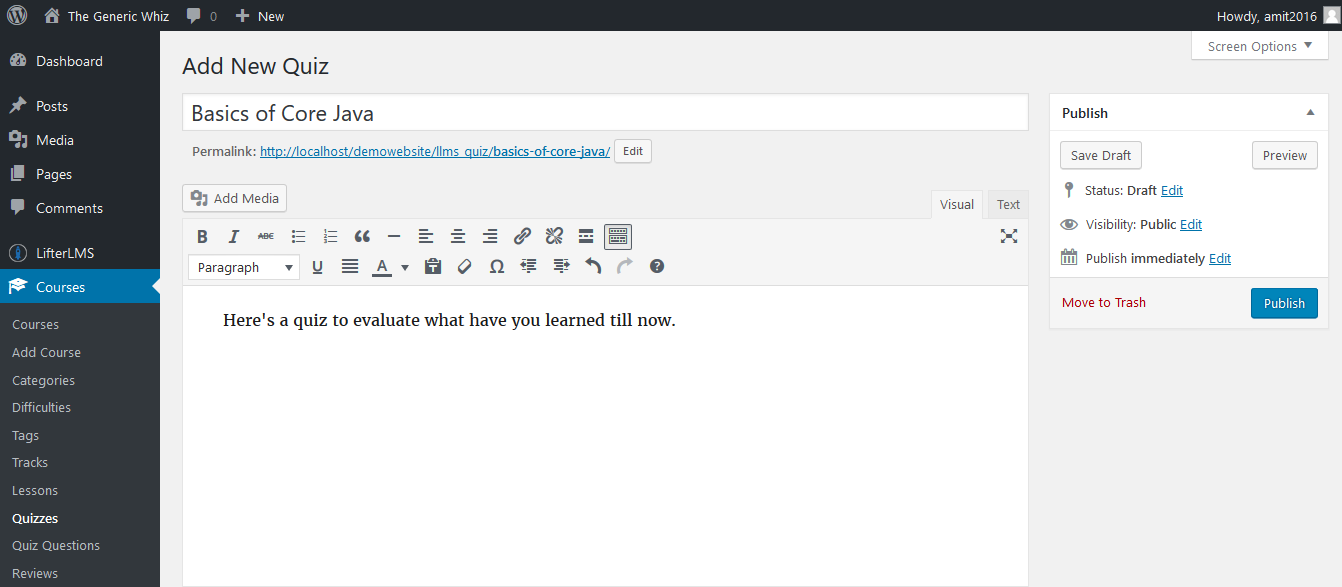Add a blockquote to the content
Screen dimensions: 1342x587
tap(362, 236)
